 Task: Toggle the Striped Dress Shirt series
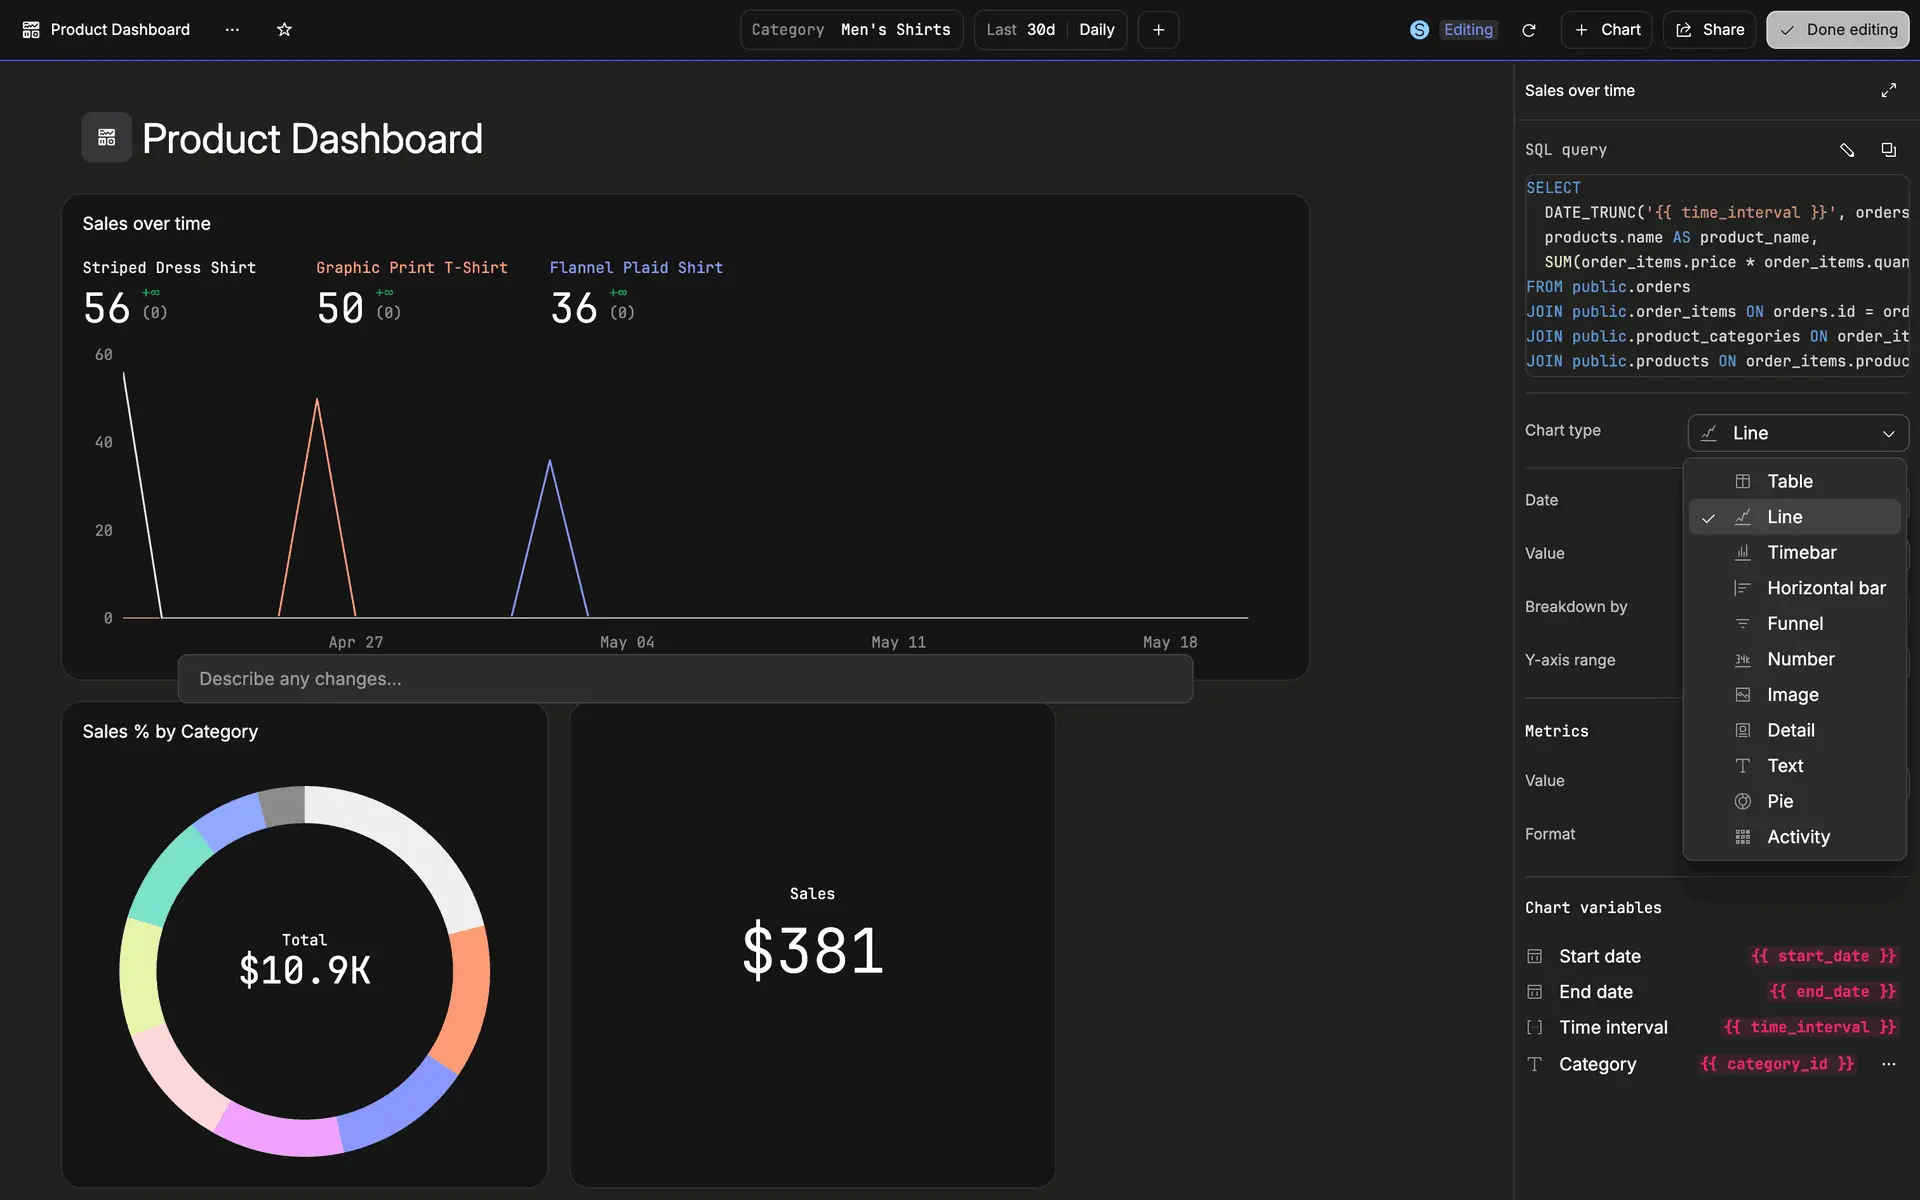pyautogui.click(x=169, y=268)
